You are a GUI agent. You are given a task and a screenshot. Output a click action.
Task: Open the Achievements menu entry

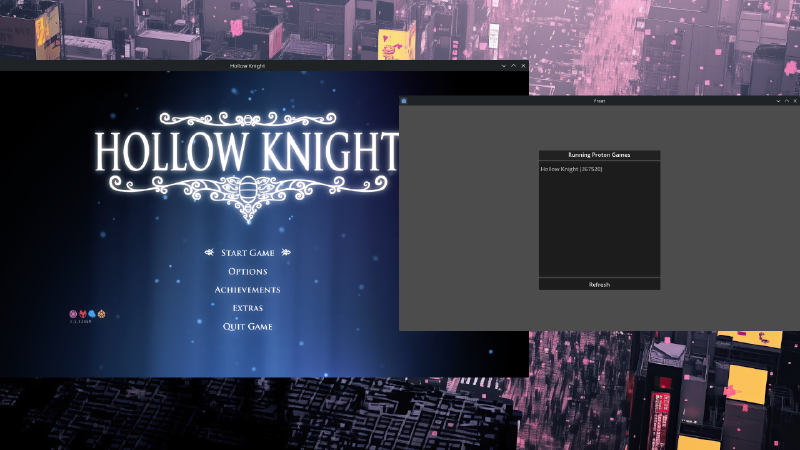(247, 290)
